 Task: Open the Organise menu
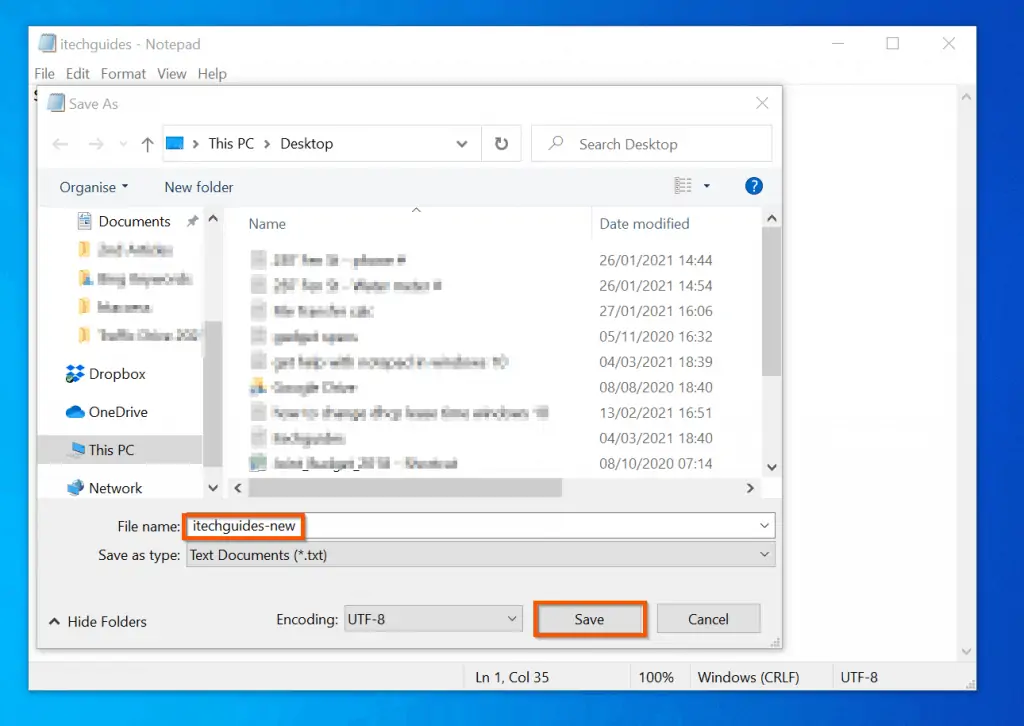click(94, 187)
